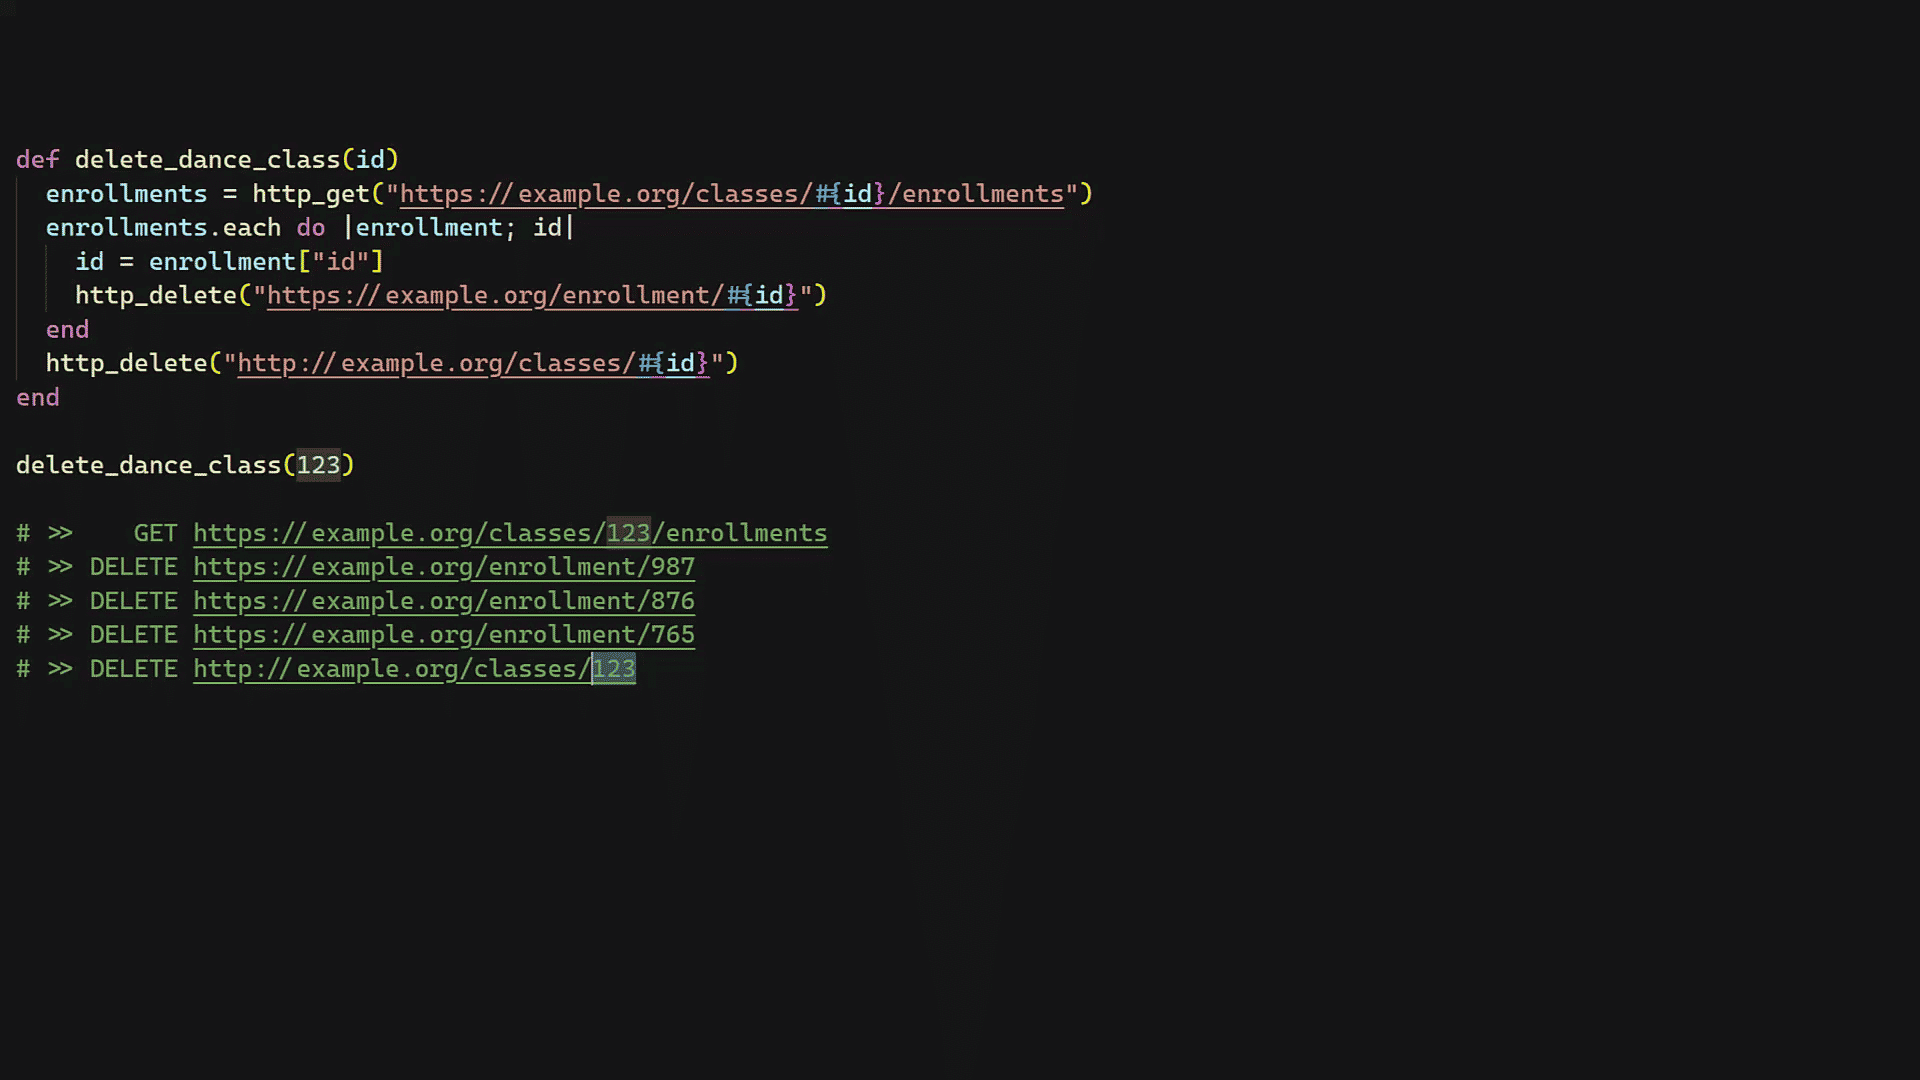This screenshot has height=1080, width=1920.
Task: Select the highlighted 123 argument in delete_dance_class(123)
Action: 318,464
